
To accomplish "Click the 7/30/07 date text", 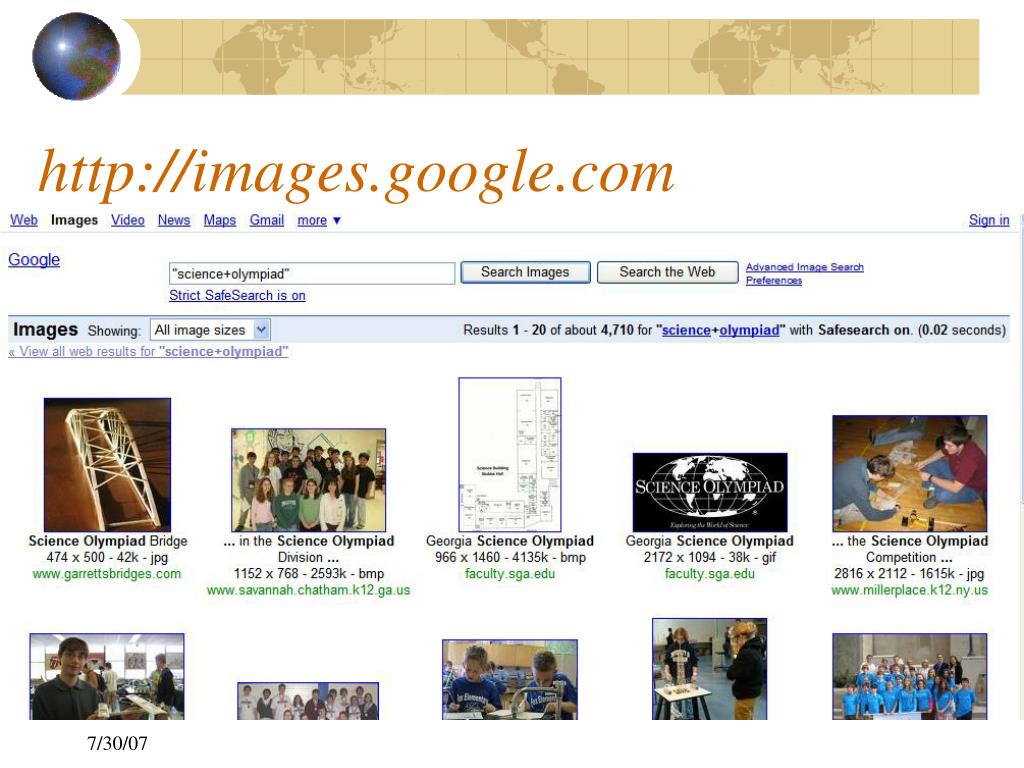I will (x=118, y=743).
